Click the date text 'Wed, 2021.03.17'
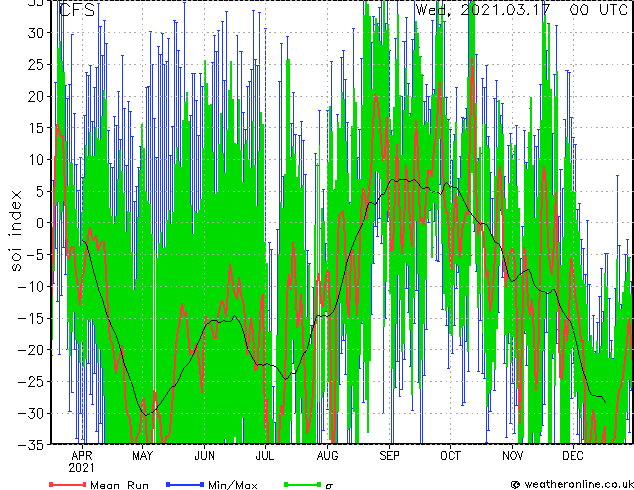The width and height of the screenshot is (634, 490). pos(483,9)
